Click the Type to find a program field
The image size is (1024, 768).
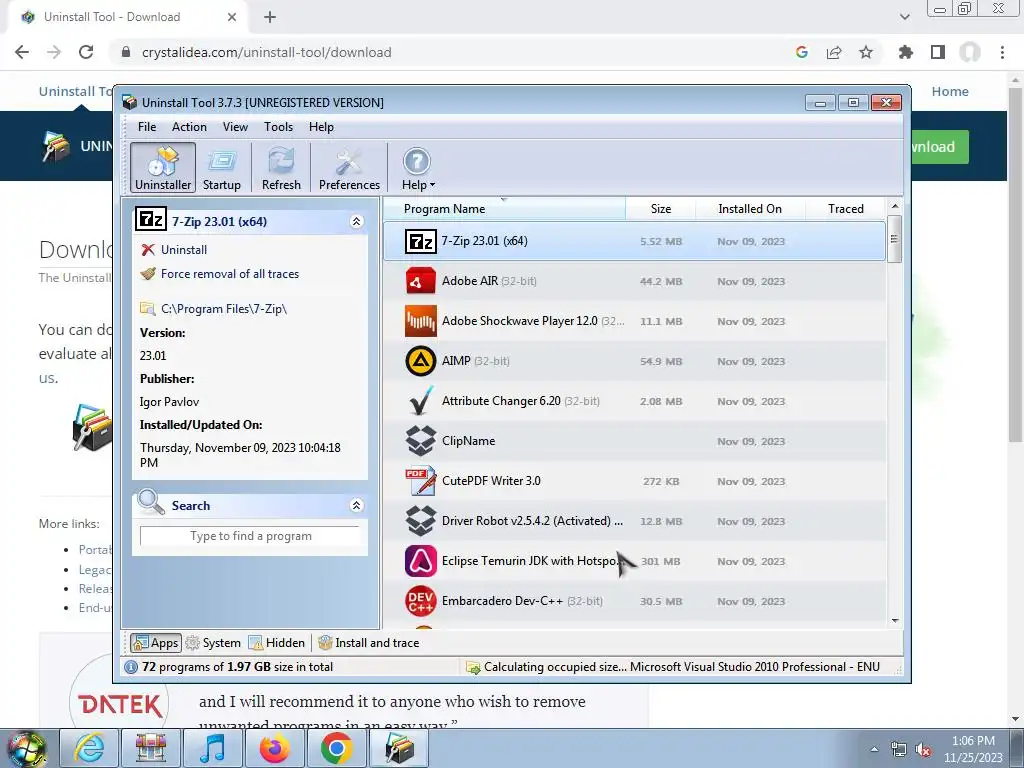click(250, 536)
